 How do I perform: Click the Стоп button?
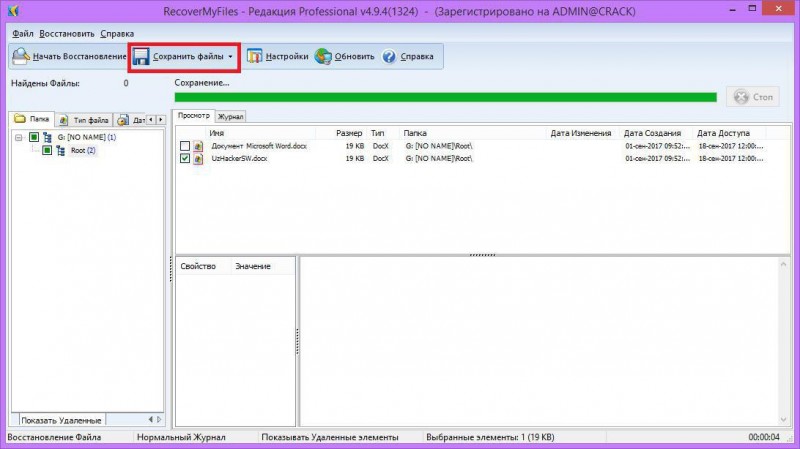click(753, 97)
